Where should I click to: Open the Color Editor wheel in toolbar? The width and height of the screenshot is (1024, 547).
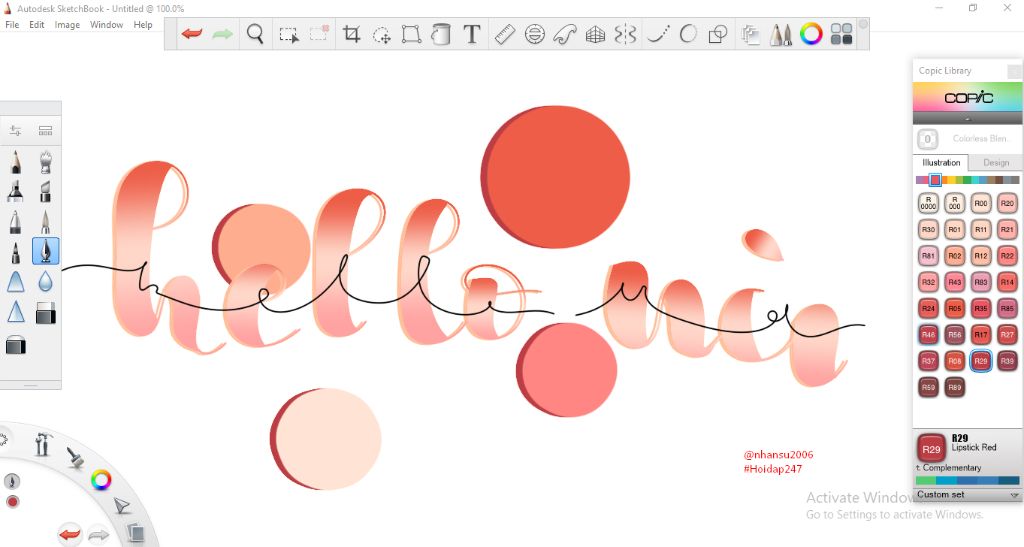pyautogui.click(x=811, y=33)
